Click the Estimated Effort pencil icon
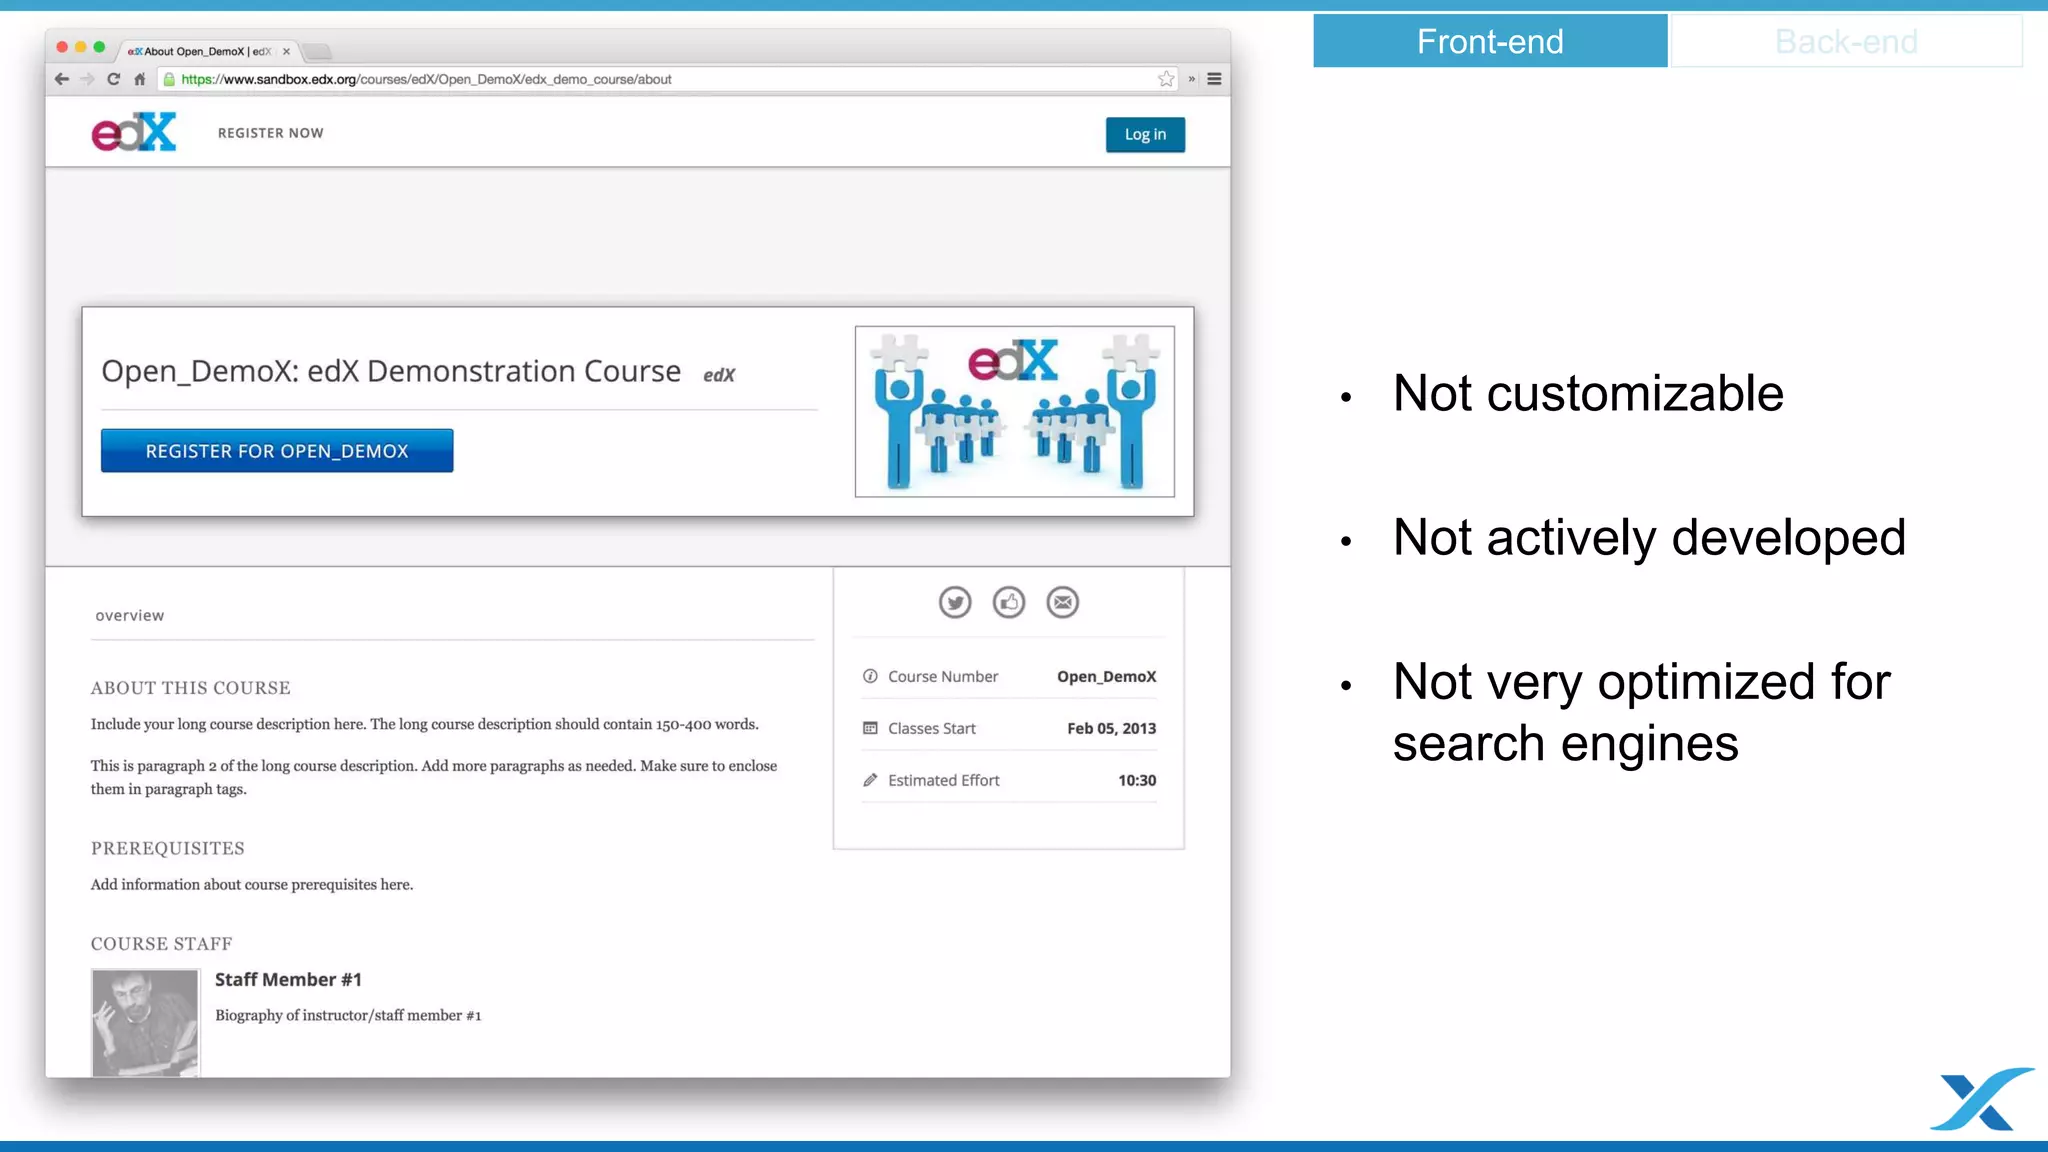2048x1152 pixels. click(x=870, y=780)
